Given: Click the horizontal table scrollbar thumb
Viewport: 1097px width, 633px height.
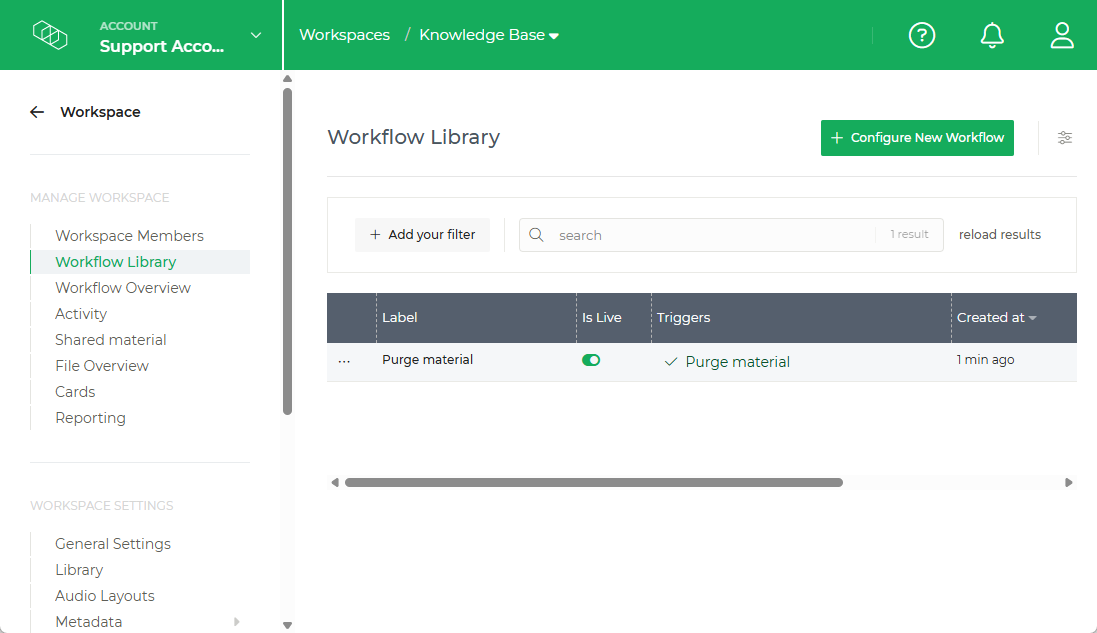Looking at the screenshot, I should 593,483.
